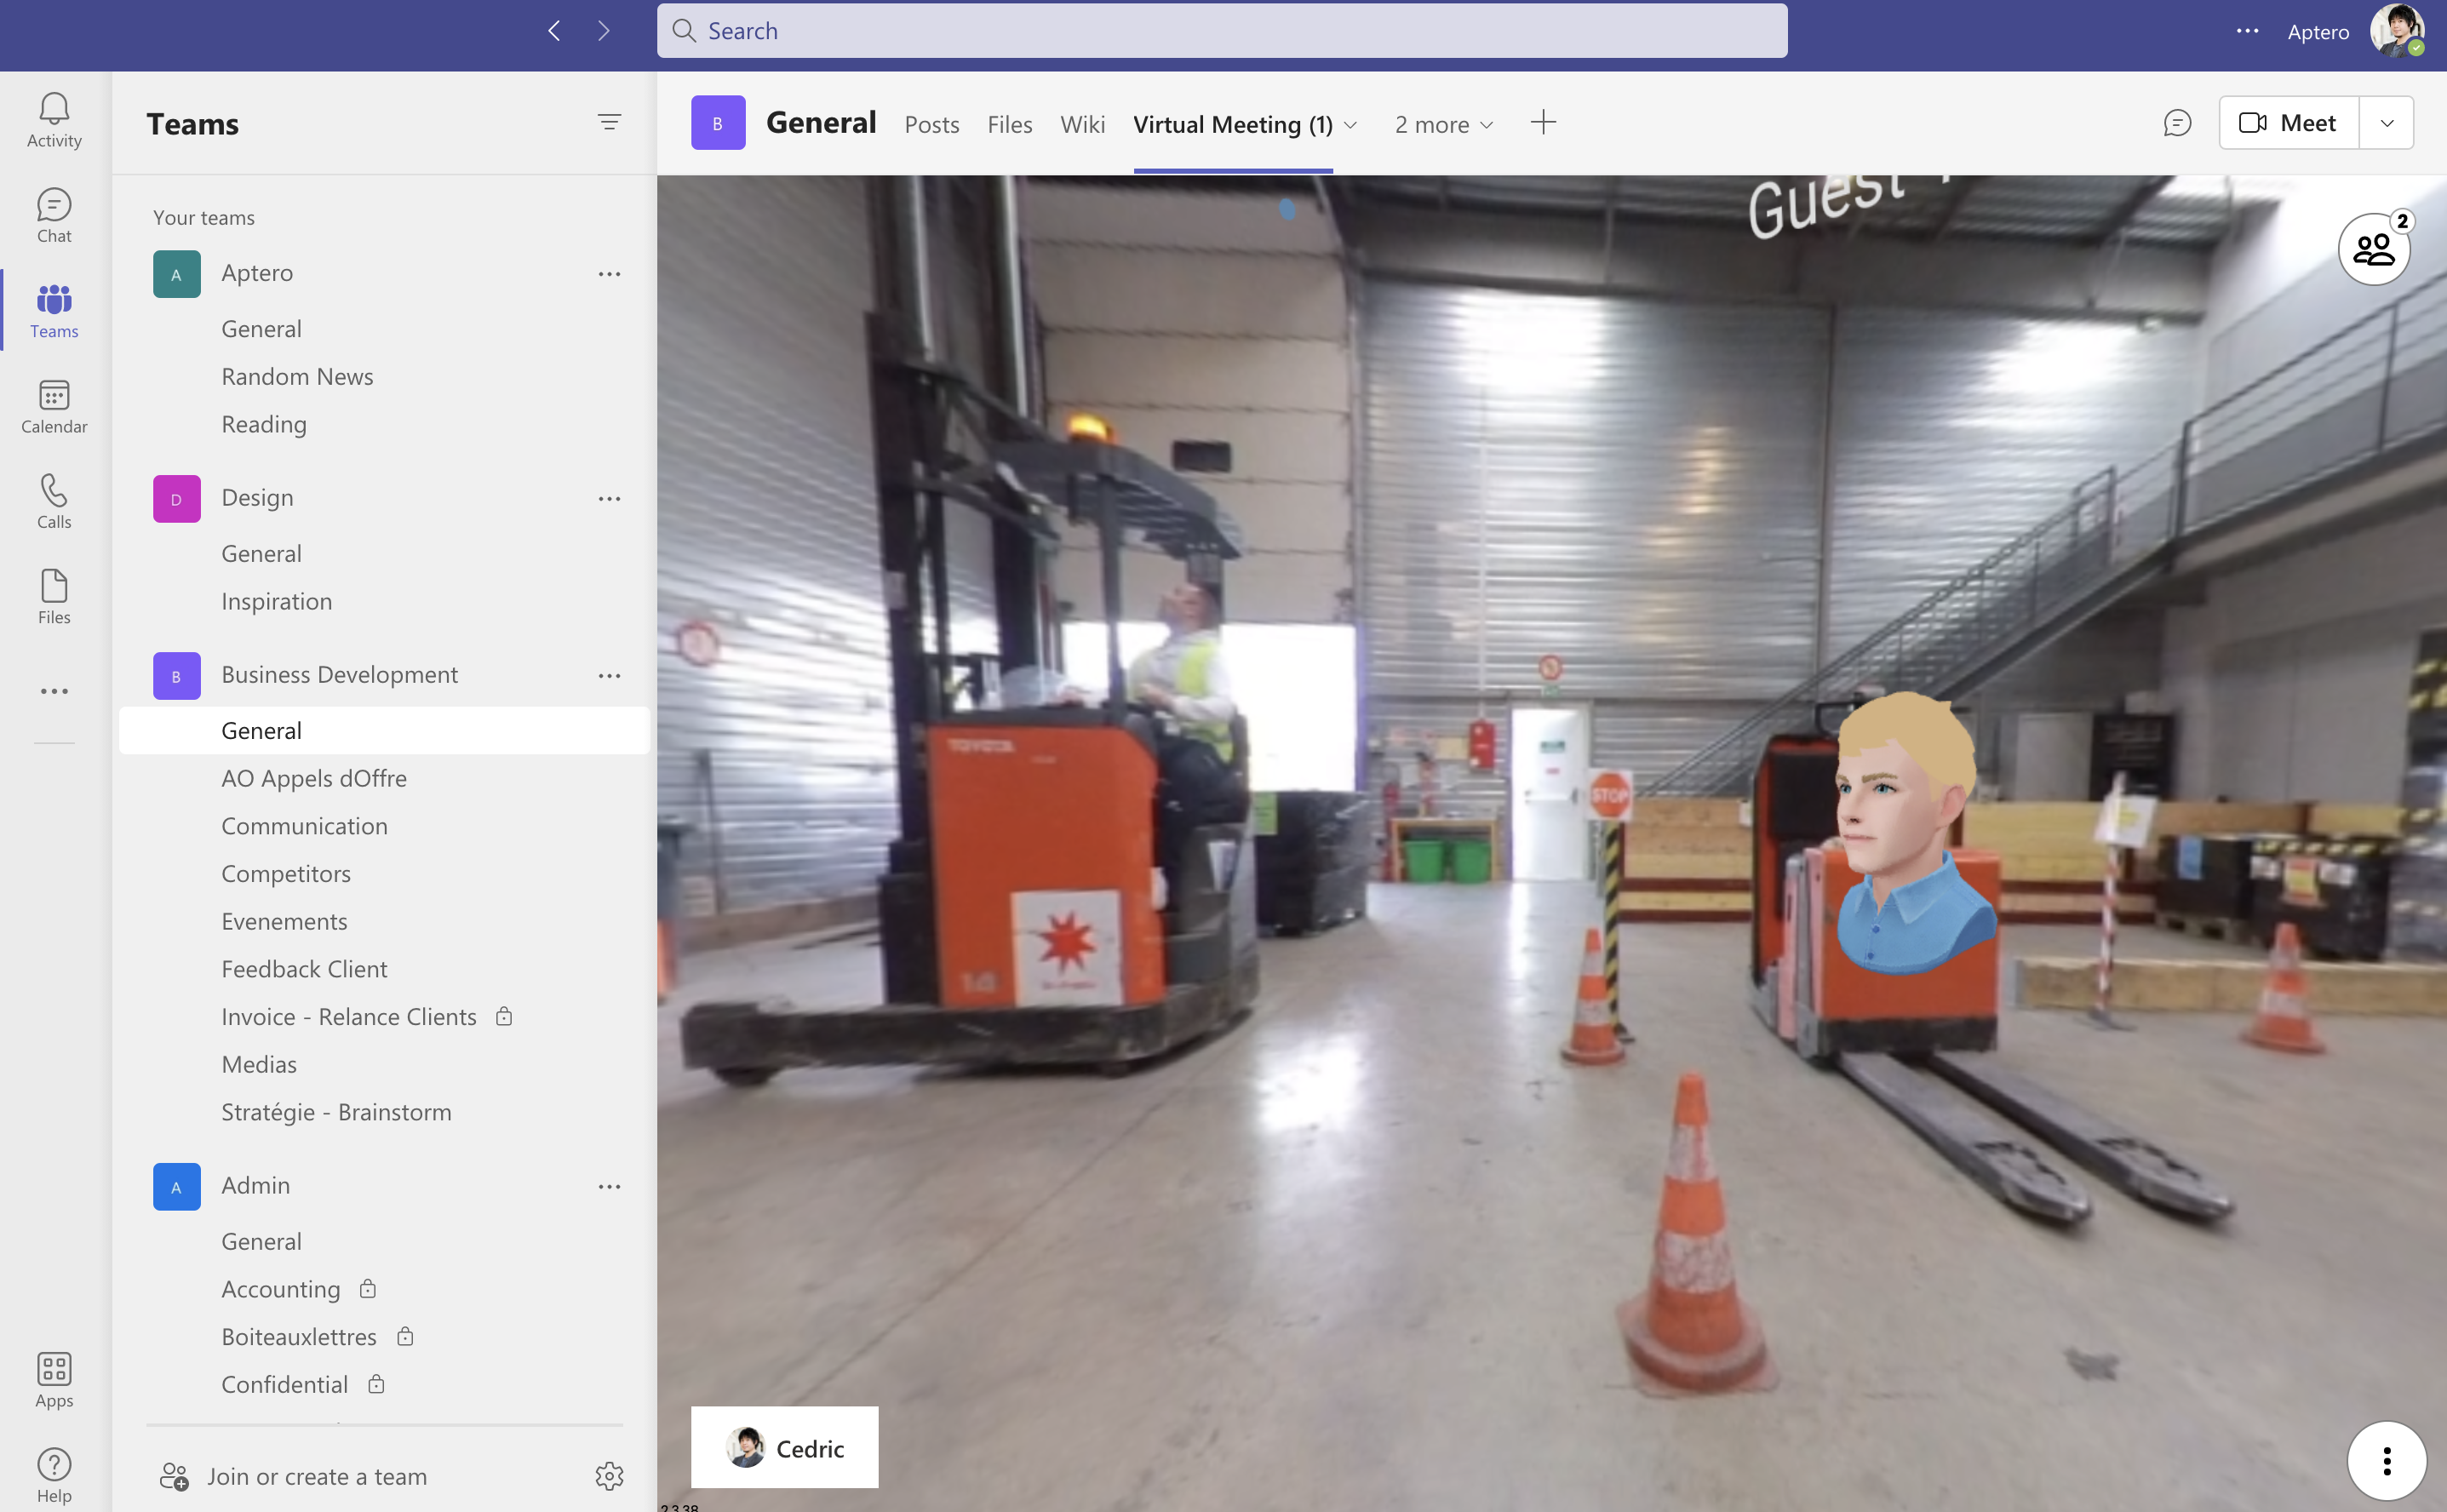2447x1512 pixels.
Task: Open more options for Design team
Action: point(609,498)
